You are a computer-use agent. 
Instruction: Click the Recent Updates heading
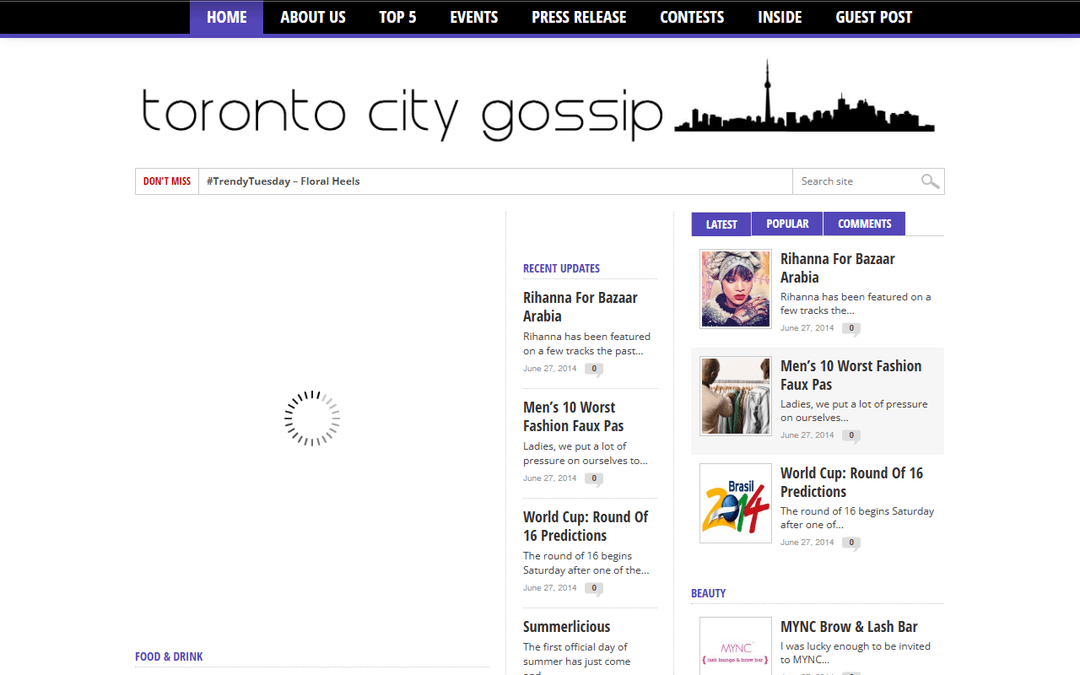[x=561, y=269]
